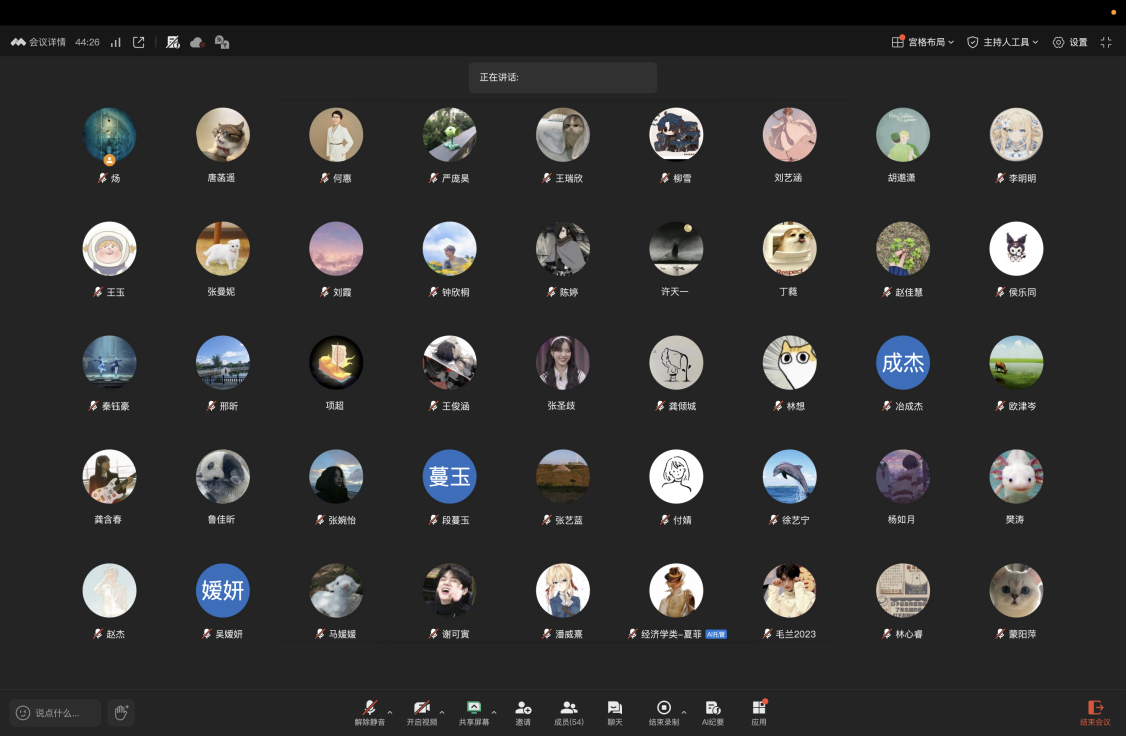Stop recording with 结束录制
The height and width of the screenshot is (736, 1126).
click(663, 712)
